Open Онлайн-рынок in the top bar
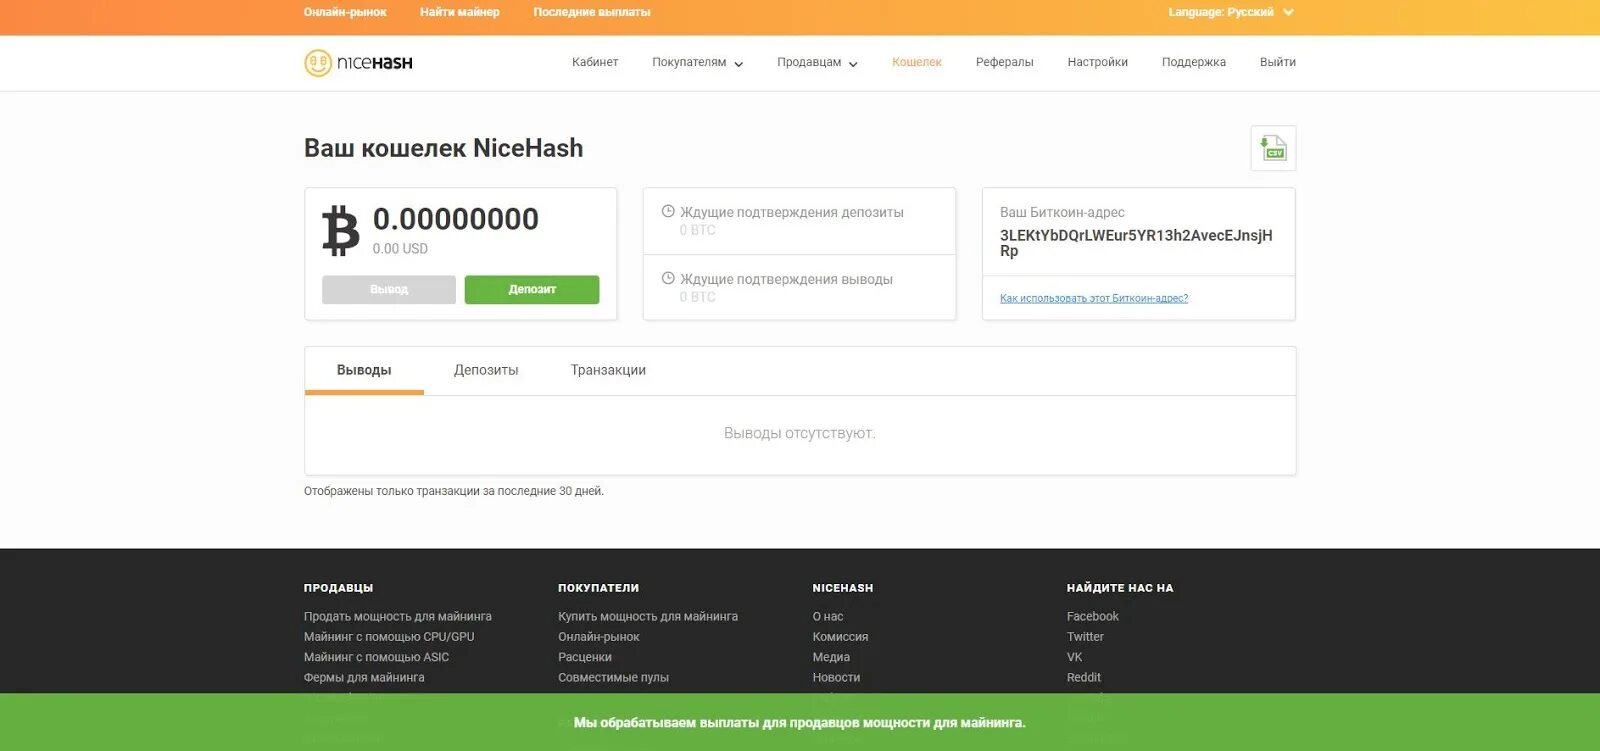 pyautogui.click(x=345, y=12)
